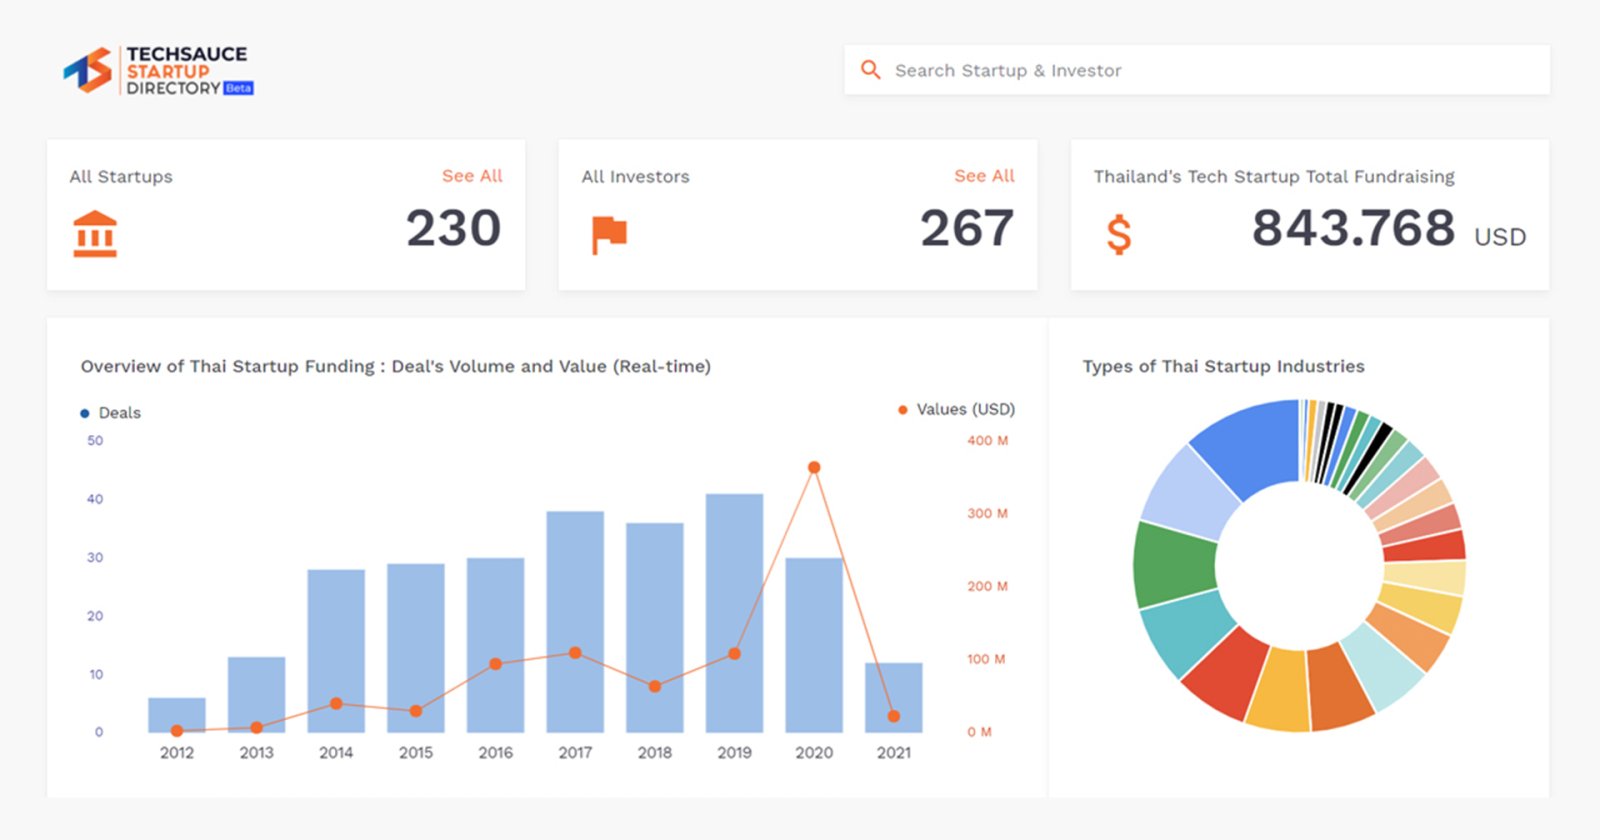The width and height of the screenshot is (1600, 840).
Task: Click the magnifying glass search icon
Action: pos(871,70)
